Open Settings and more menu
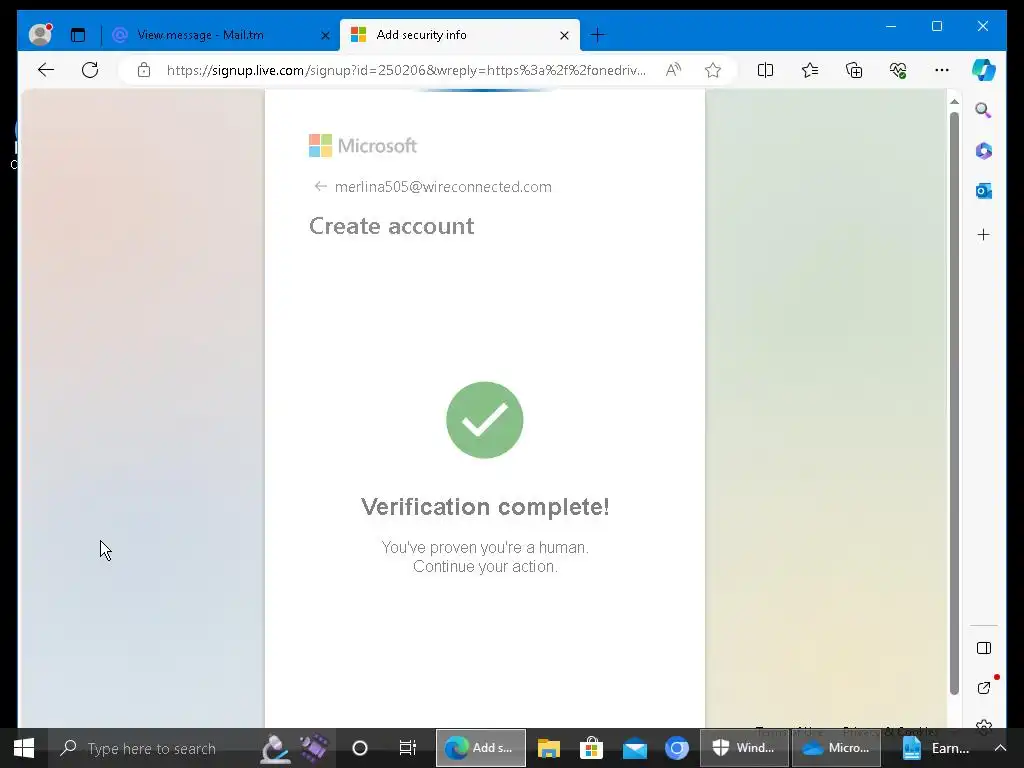Viewport: 1024px width, 768px height. tap(942, 70)
